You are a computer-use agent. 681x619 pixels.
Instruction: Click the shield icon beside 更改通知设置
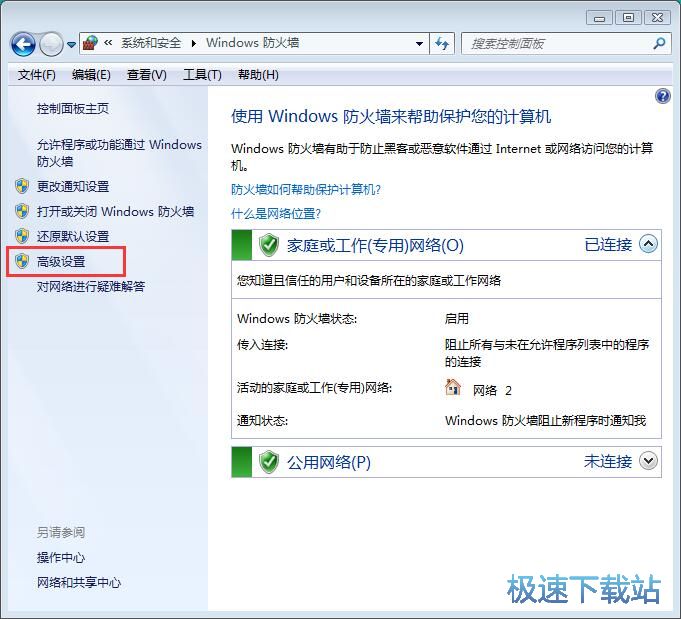click(22, 186)
